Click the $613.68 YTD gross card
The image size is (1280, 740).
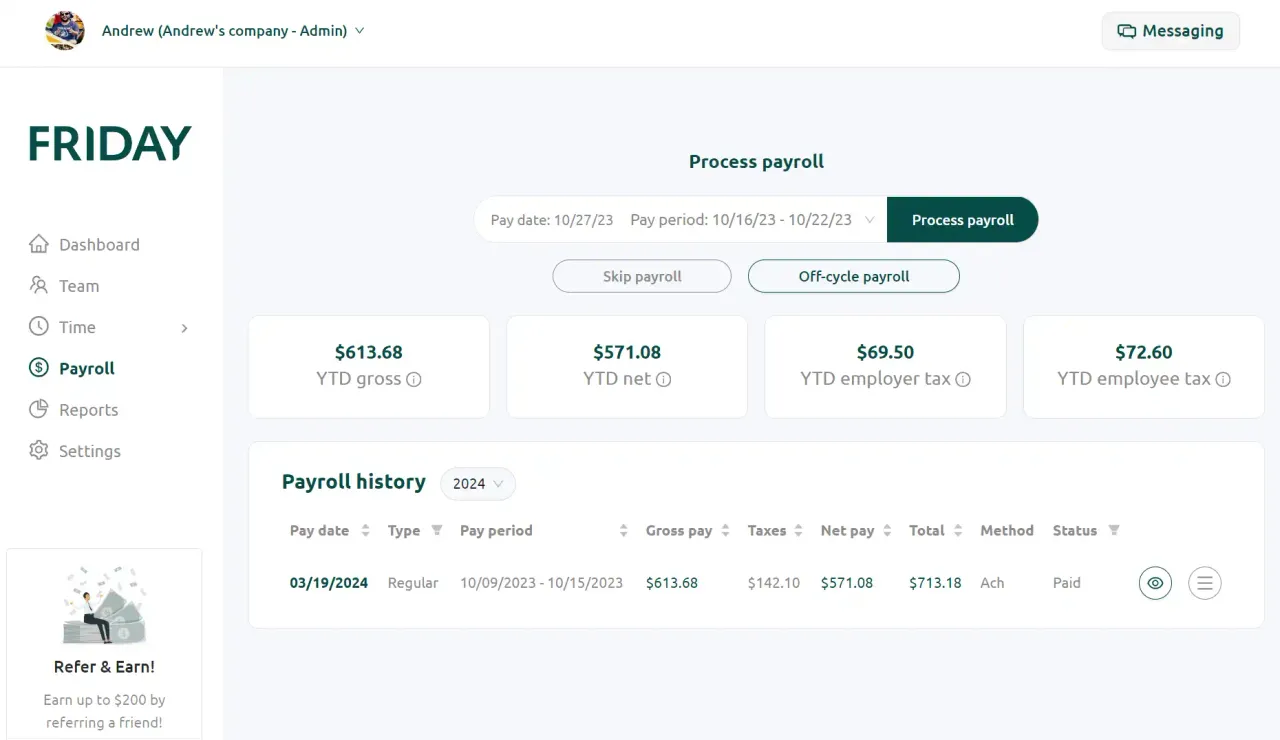tap(369, 367)
